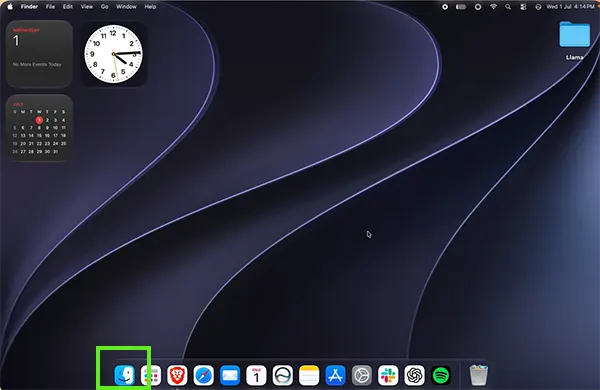Open Spotify from the Dock
The height and width of the screenshot is (390, 600).
pos(441,375)
